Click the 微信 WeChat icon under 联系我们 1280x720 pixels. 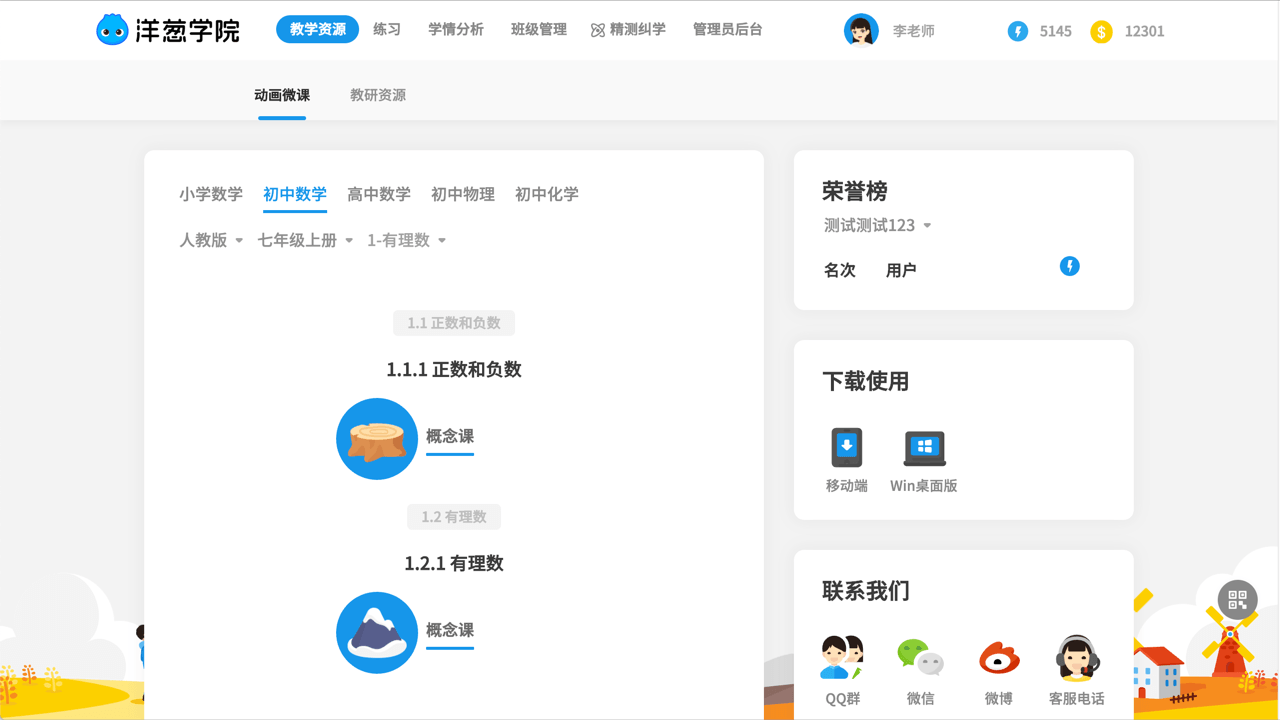(x=919, y=656)
